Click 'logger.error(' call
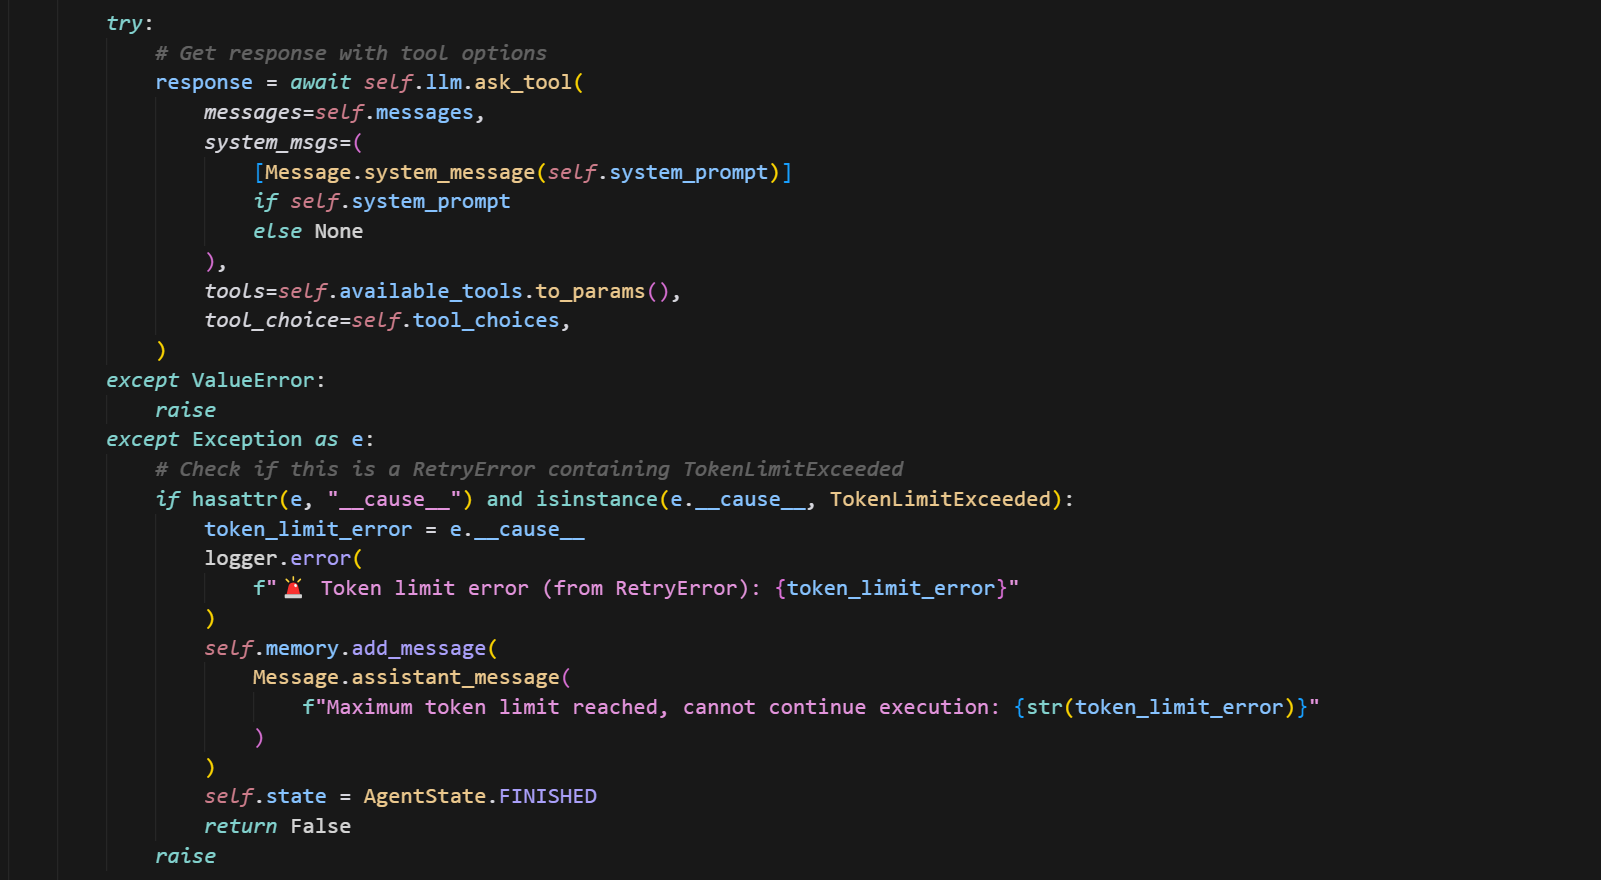Viewport: 1601px width, 880px height. pyautogui.click(x=283, y=558)
